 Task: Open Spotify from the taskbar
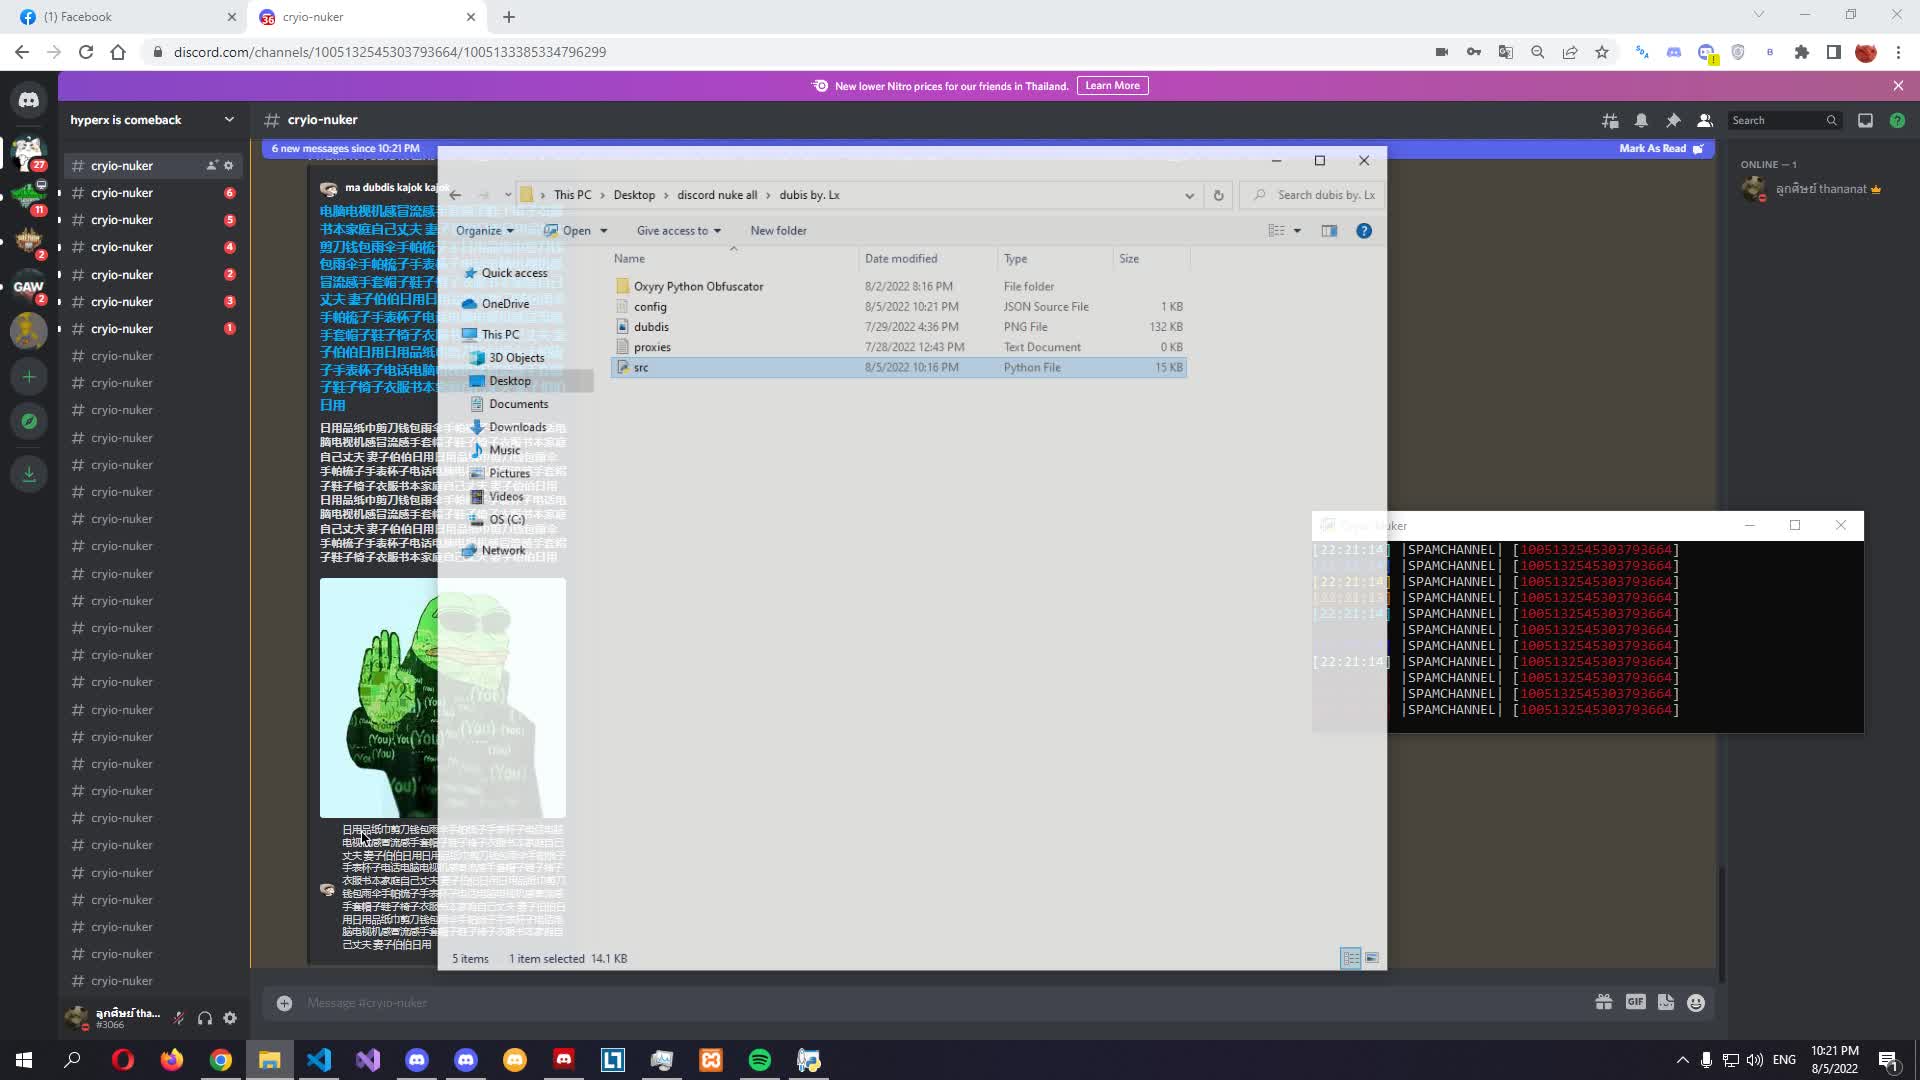(760, 1060)
